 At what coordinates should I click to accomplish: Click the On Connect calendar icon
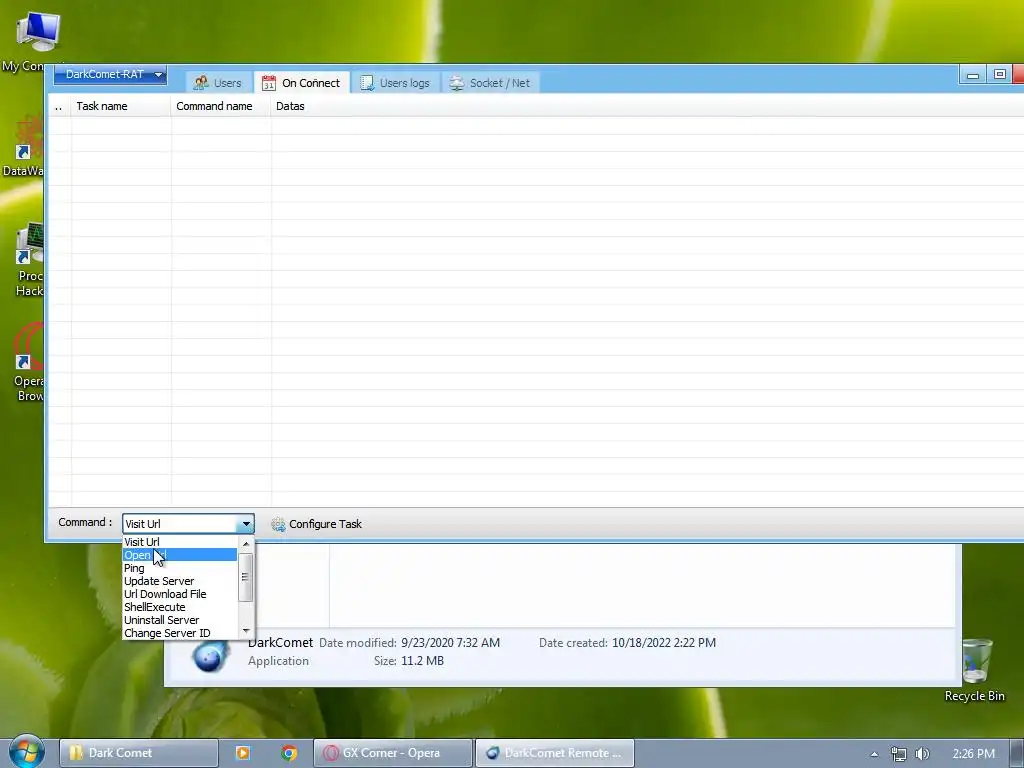(x=268, y=83)
